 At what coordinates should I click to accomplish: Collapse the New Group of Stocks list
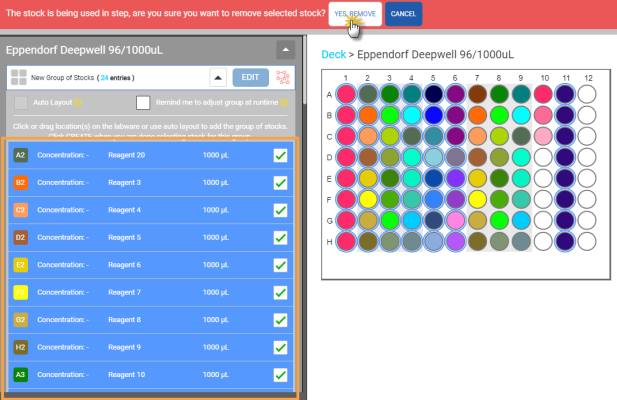217,77
